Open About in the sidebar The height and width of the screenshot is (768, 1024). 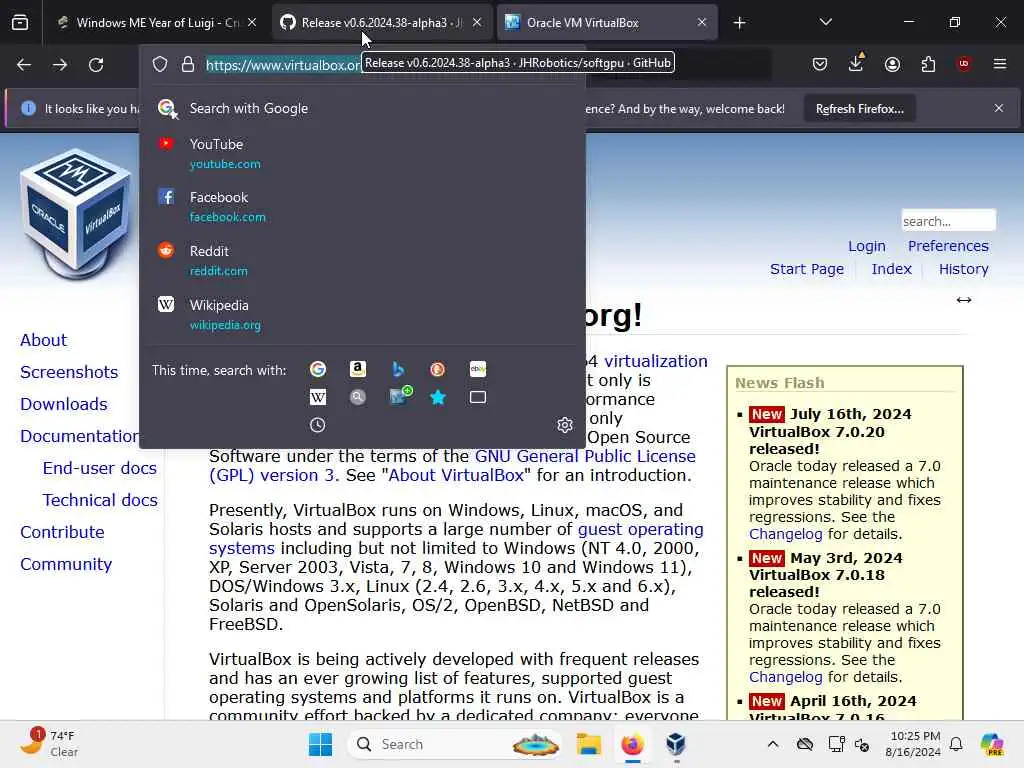pos(43,340)
